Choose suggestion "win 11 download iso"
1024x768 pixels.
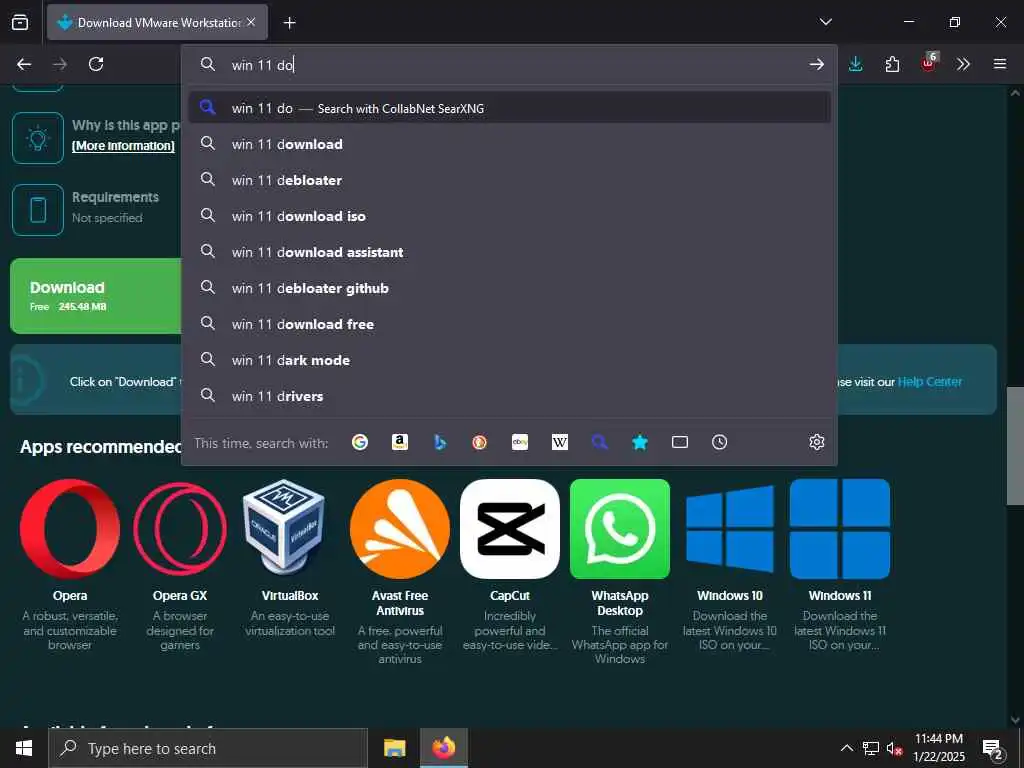pyautogui.click(x=509, y=216)
